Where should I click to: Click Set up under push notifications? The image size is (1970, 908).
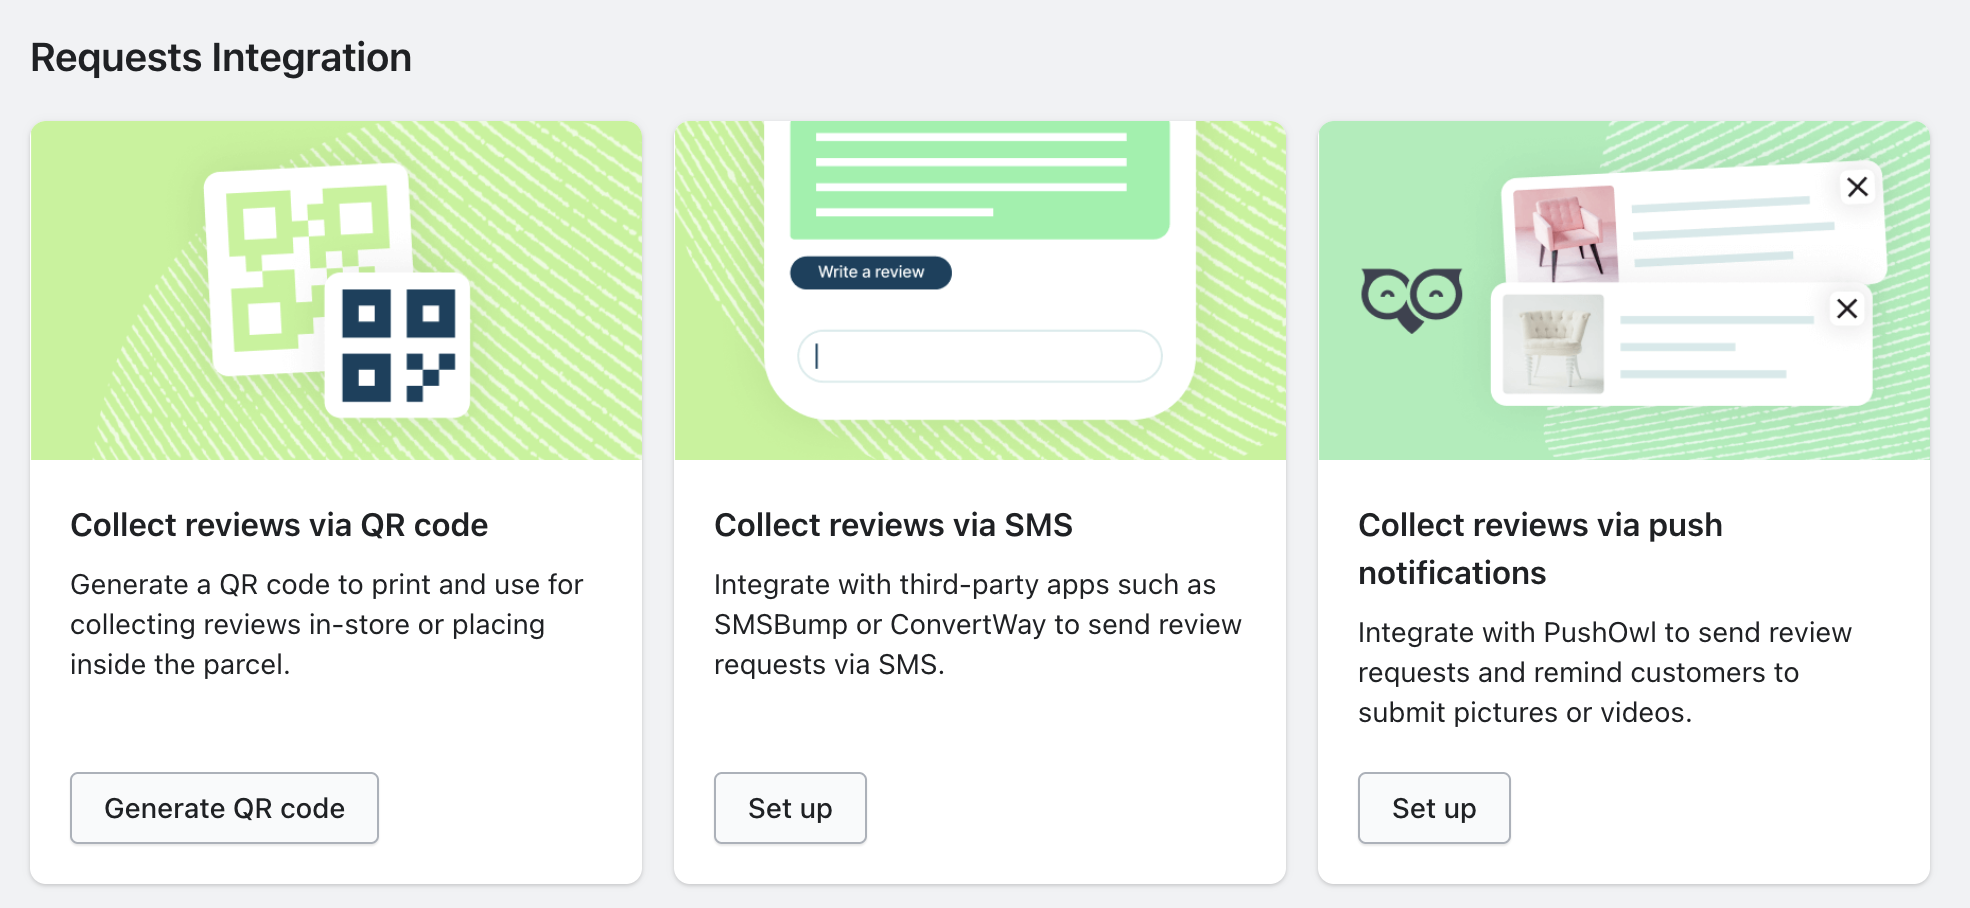point(1434,808)
